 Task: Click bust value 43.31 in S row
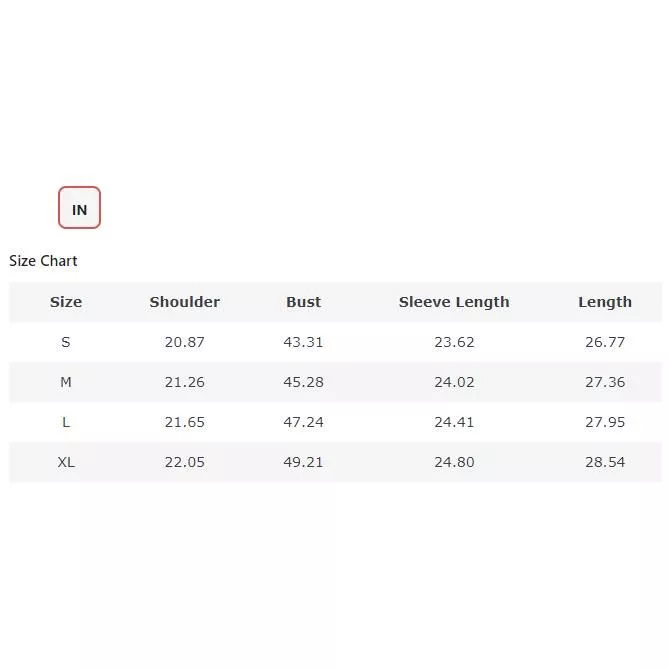(x=303, y=342)
